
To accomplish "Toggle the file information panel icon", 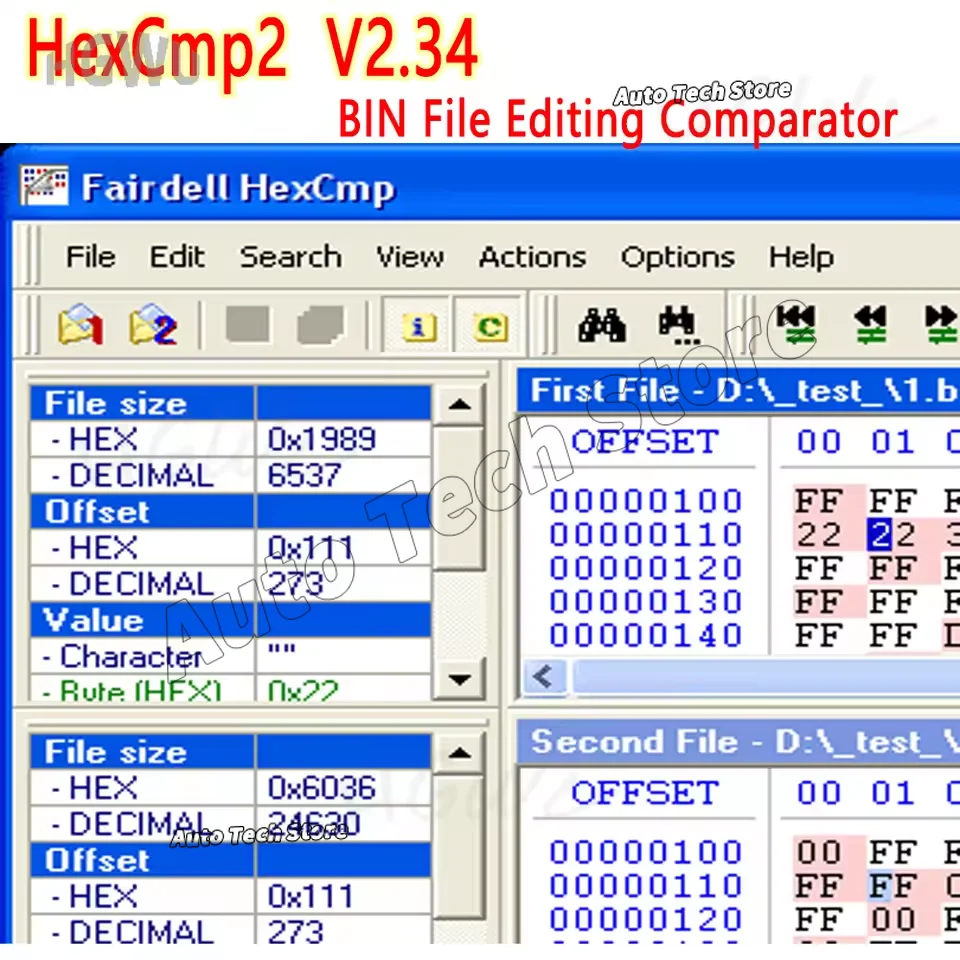I will tap(419, 327).
